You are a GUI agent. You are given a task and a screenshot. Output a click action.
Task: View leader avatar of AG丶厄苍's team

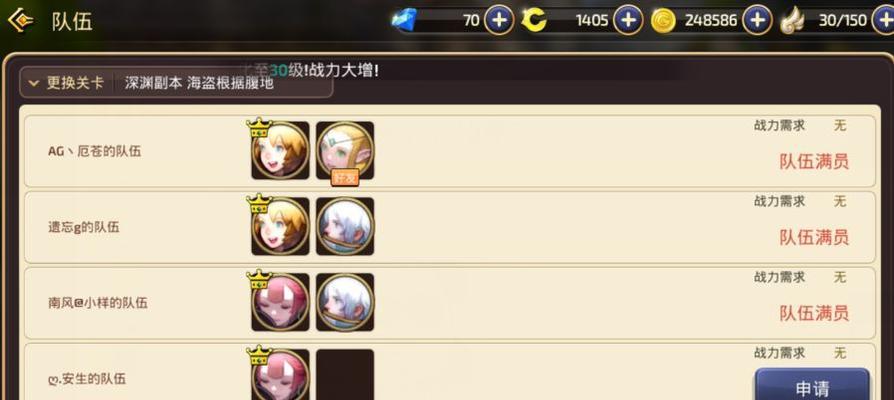(x=280, y=150)
